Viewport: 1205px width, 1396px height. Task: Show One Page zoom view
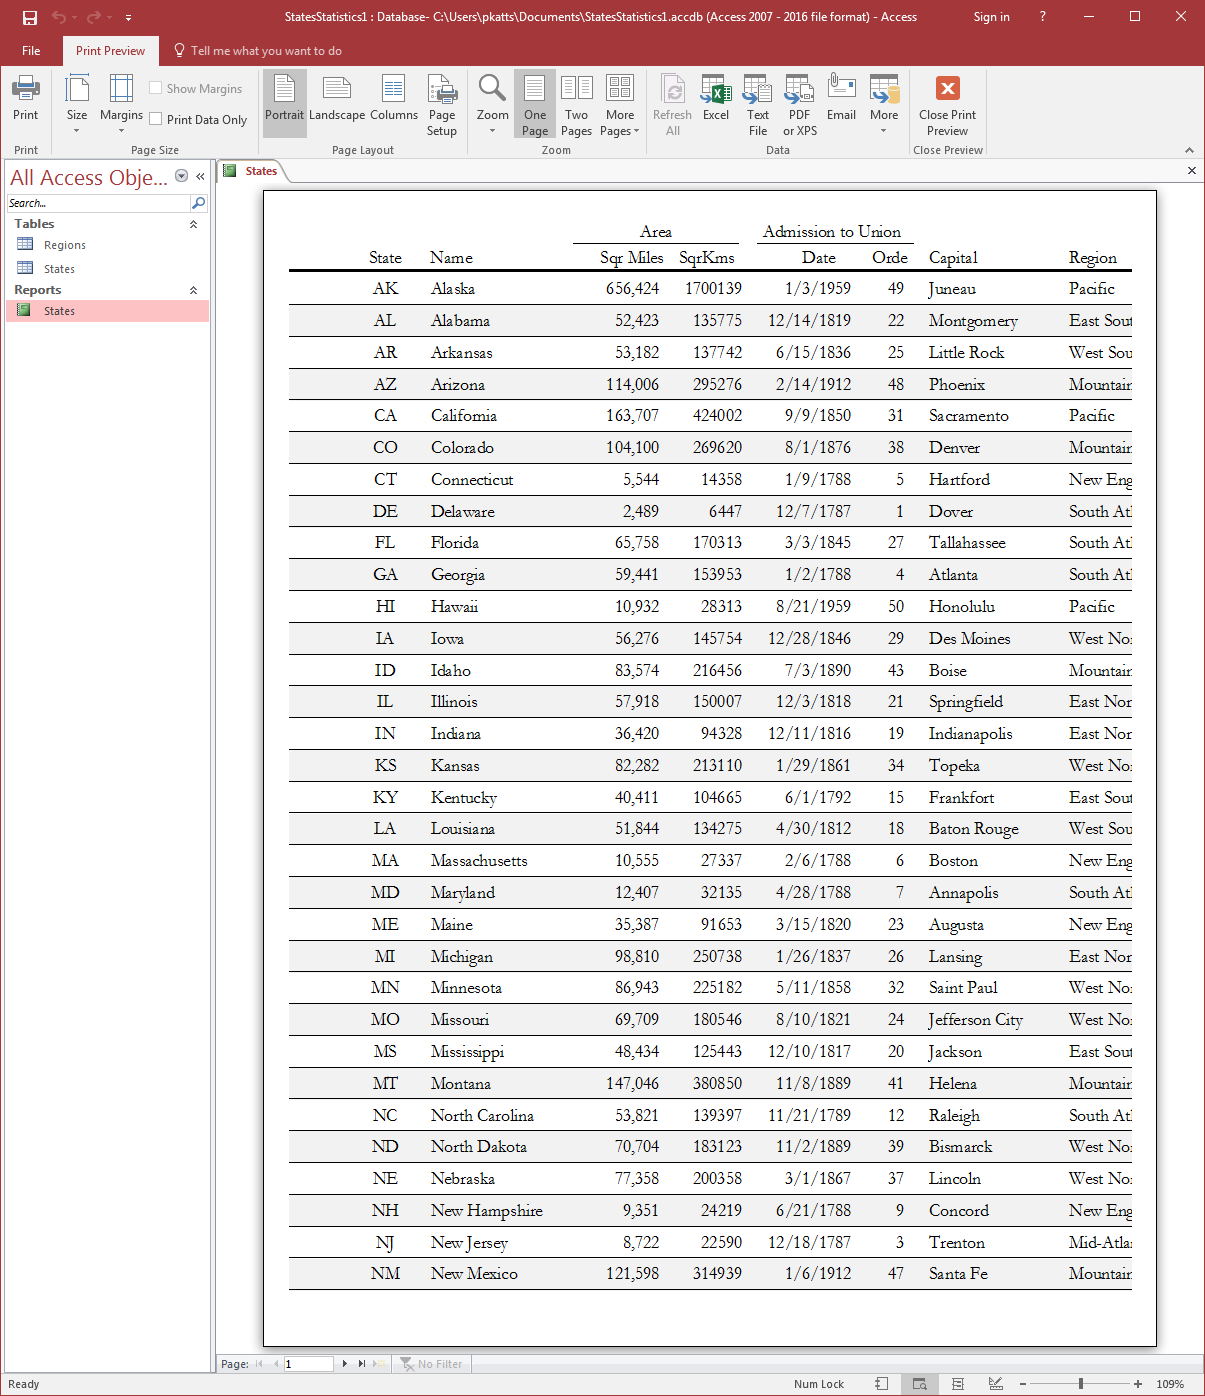[535, 105]
